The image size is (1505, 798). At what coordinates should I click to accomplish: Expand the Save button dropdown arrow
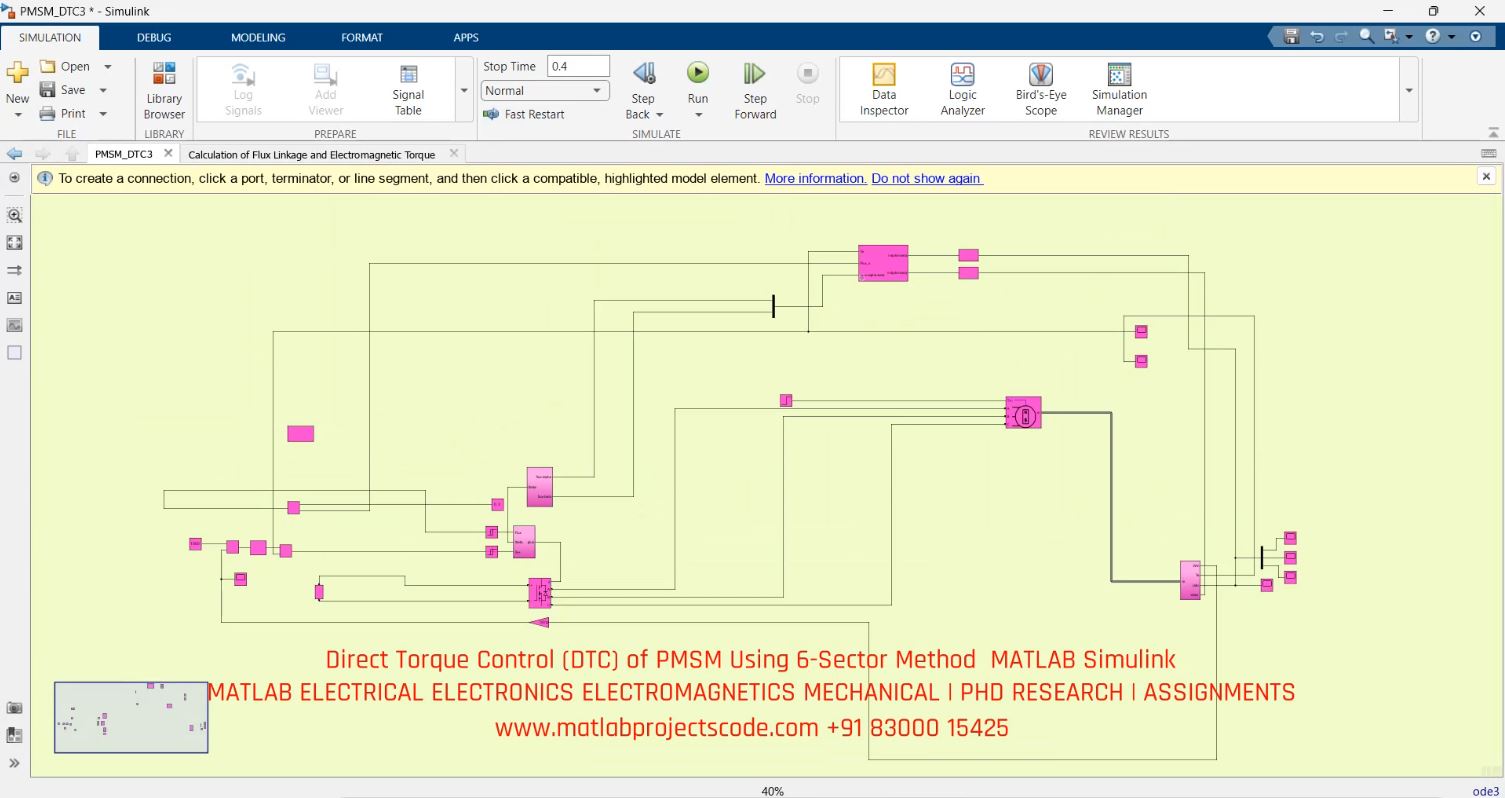[x=103, y=91]
